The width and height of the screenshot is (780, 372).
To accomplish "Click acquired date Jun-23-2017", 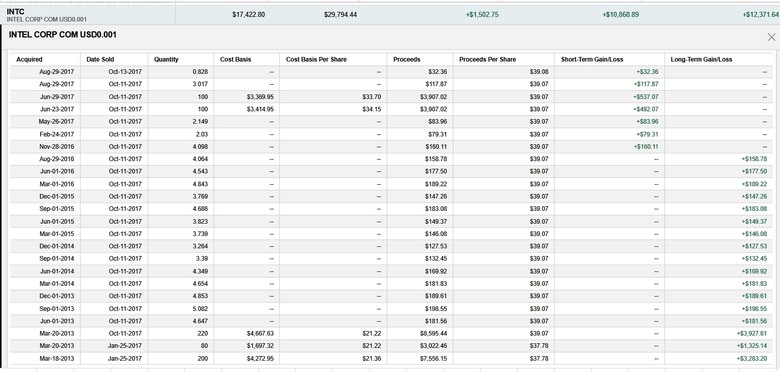I will pos(56,109).
